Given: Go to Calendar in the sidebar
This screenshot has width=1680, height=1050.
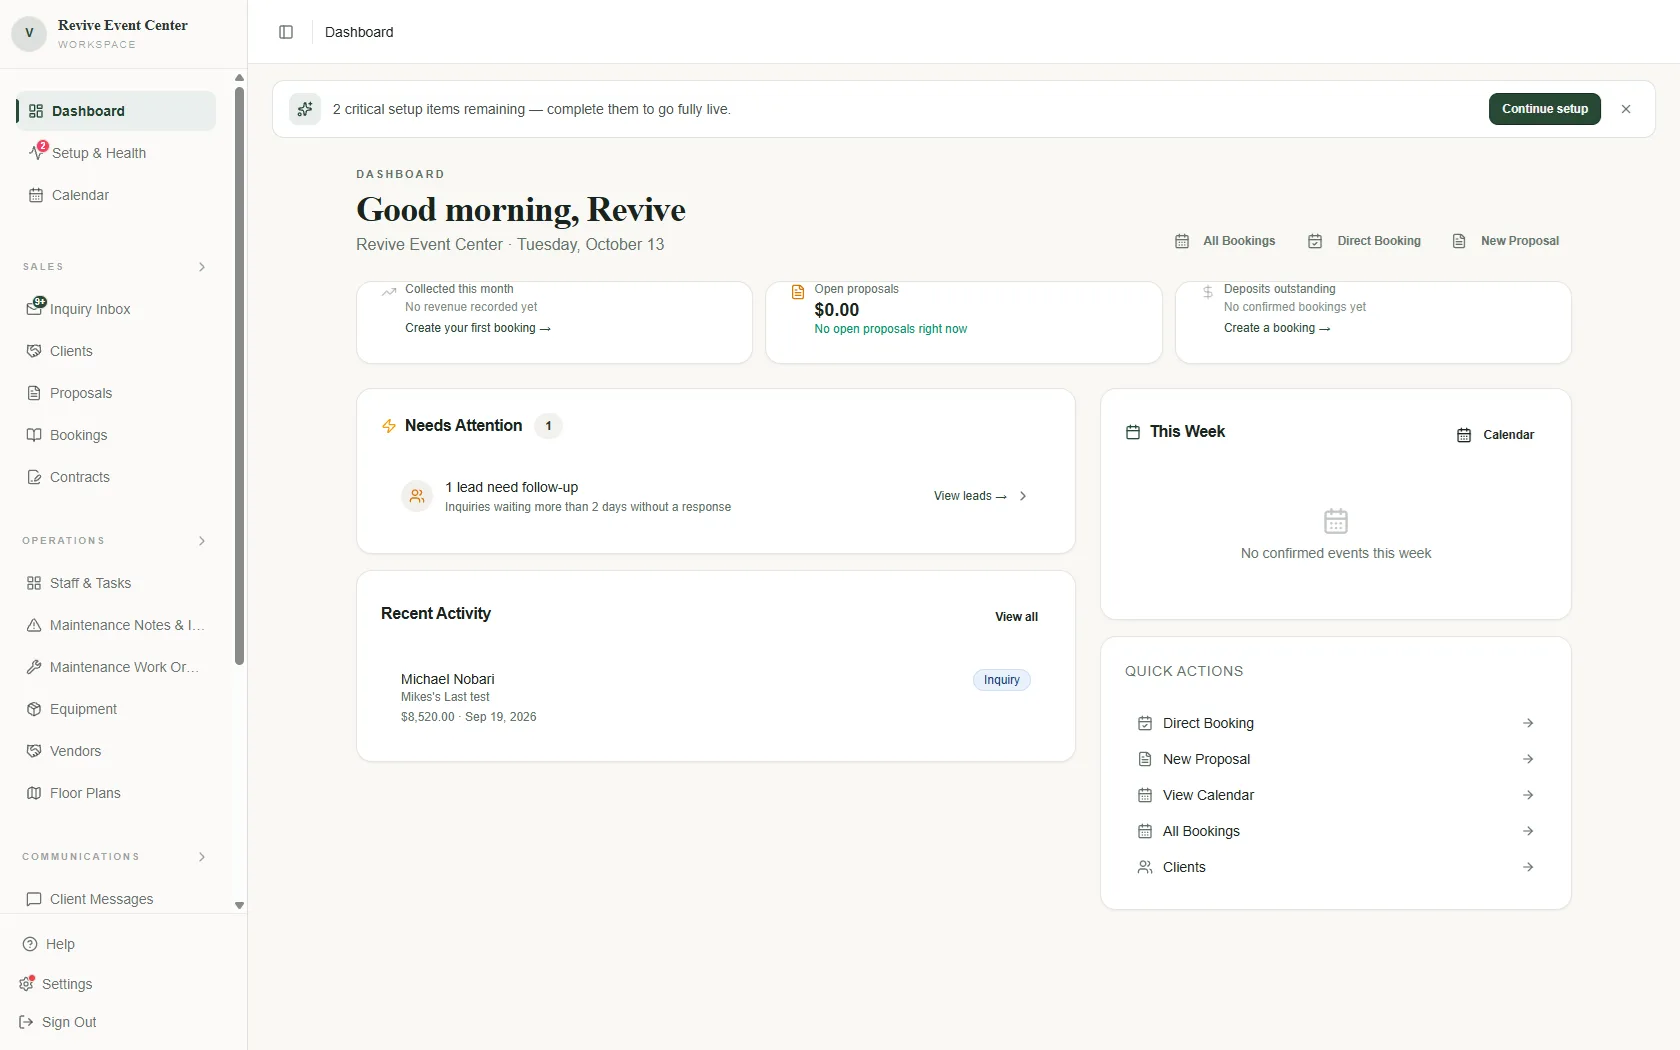Looking at the screenshot, I should (116, 195).
